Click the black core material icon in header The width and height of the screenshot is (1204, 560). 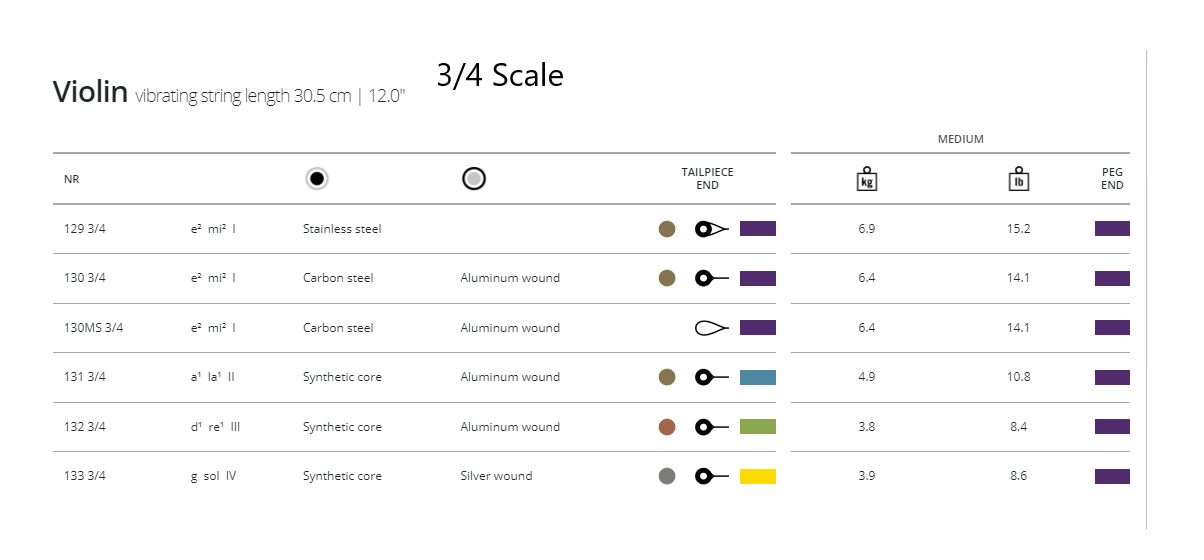click(317, 179)
